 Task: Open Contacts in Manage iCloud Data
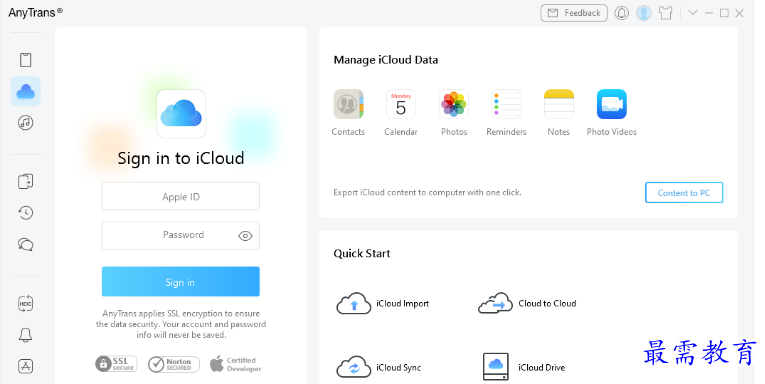point(348,113)
